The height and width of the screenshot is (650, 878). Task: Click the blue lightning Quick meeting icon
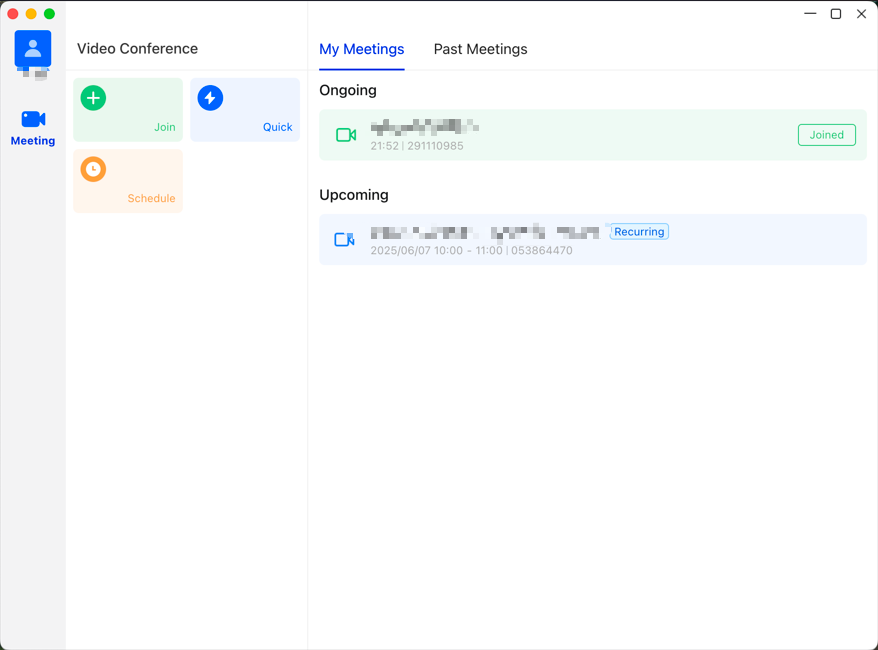210,98
